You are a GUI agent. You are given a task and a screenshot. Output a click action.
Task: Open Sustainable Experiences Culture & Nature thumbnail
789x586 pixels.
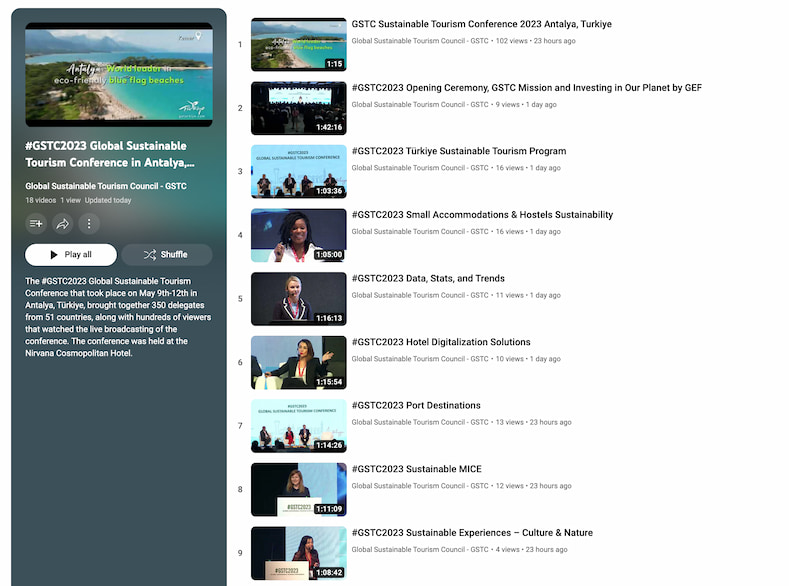(x=299, y=553)
